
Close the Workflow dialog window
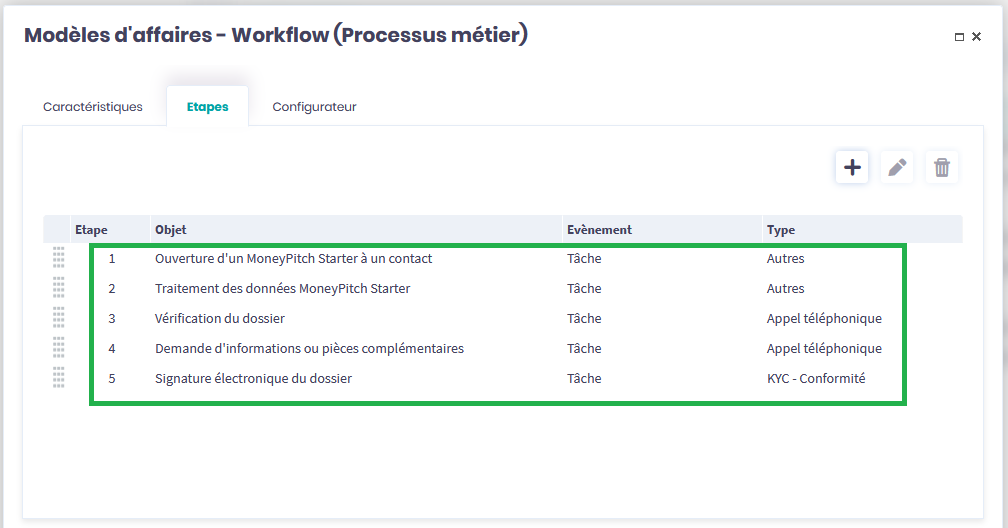click(x=977, y=37)
